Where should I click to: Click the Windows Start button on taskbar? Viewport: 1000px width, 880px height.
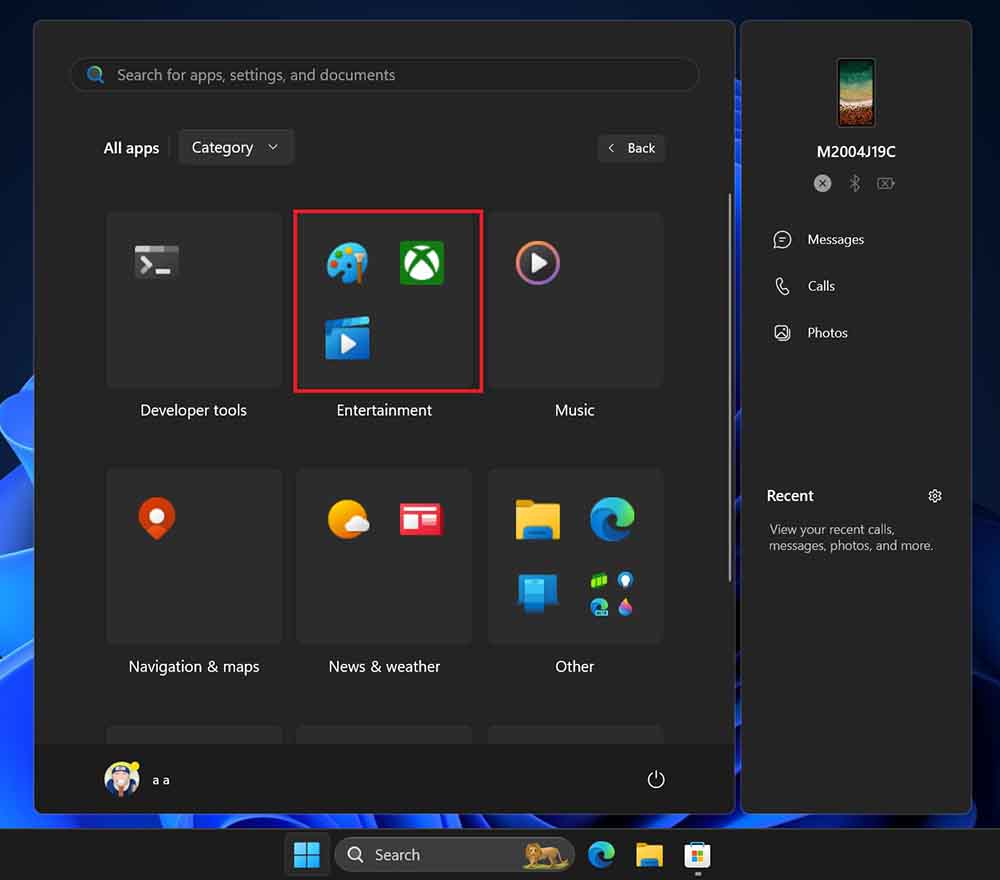coord(307,854)
